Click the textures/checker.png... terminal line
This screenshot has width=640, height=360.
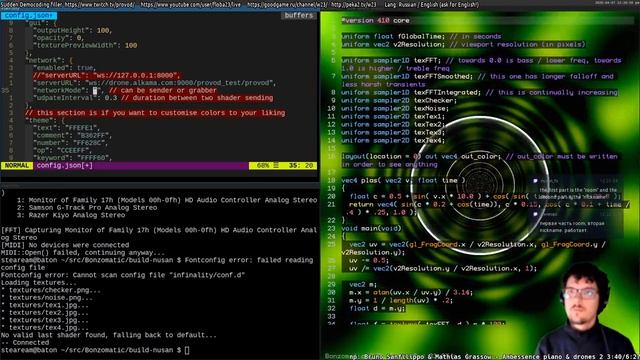pyautogui.click(x=51, y=290)
